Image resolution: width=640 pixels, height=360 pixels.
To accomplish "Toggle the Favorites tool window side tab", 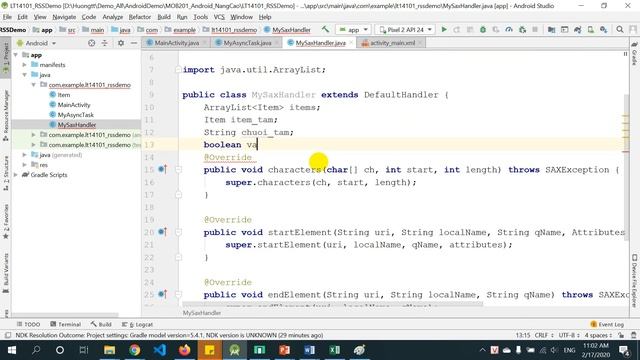I will (6, 222).
